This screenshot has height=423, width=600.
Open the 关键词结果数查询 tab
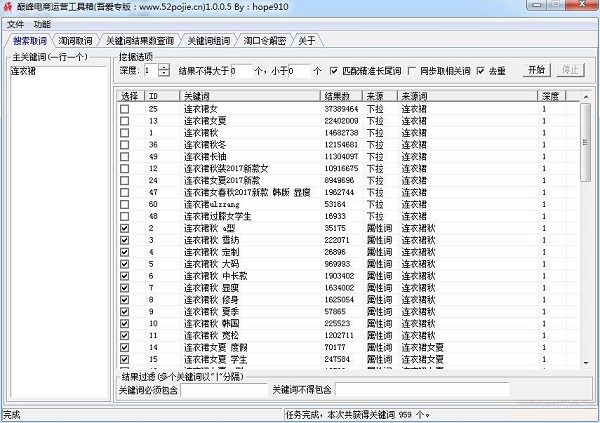140,41
